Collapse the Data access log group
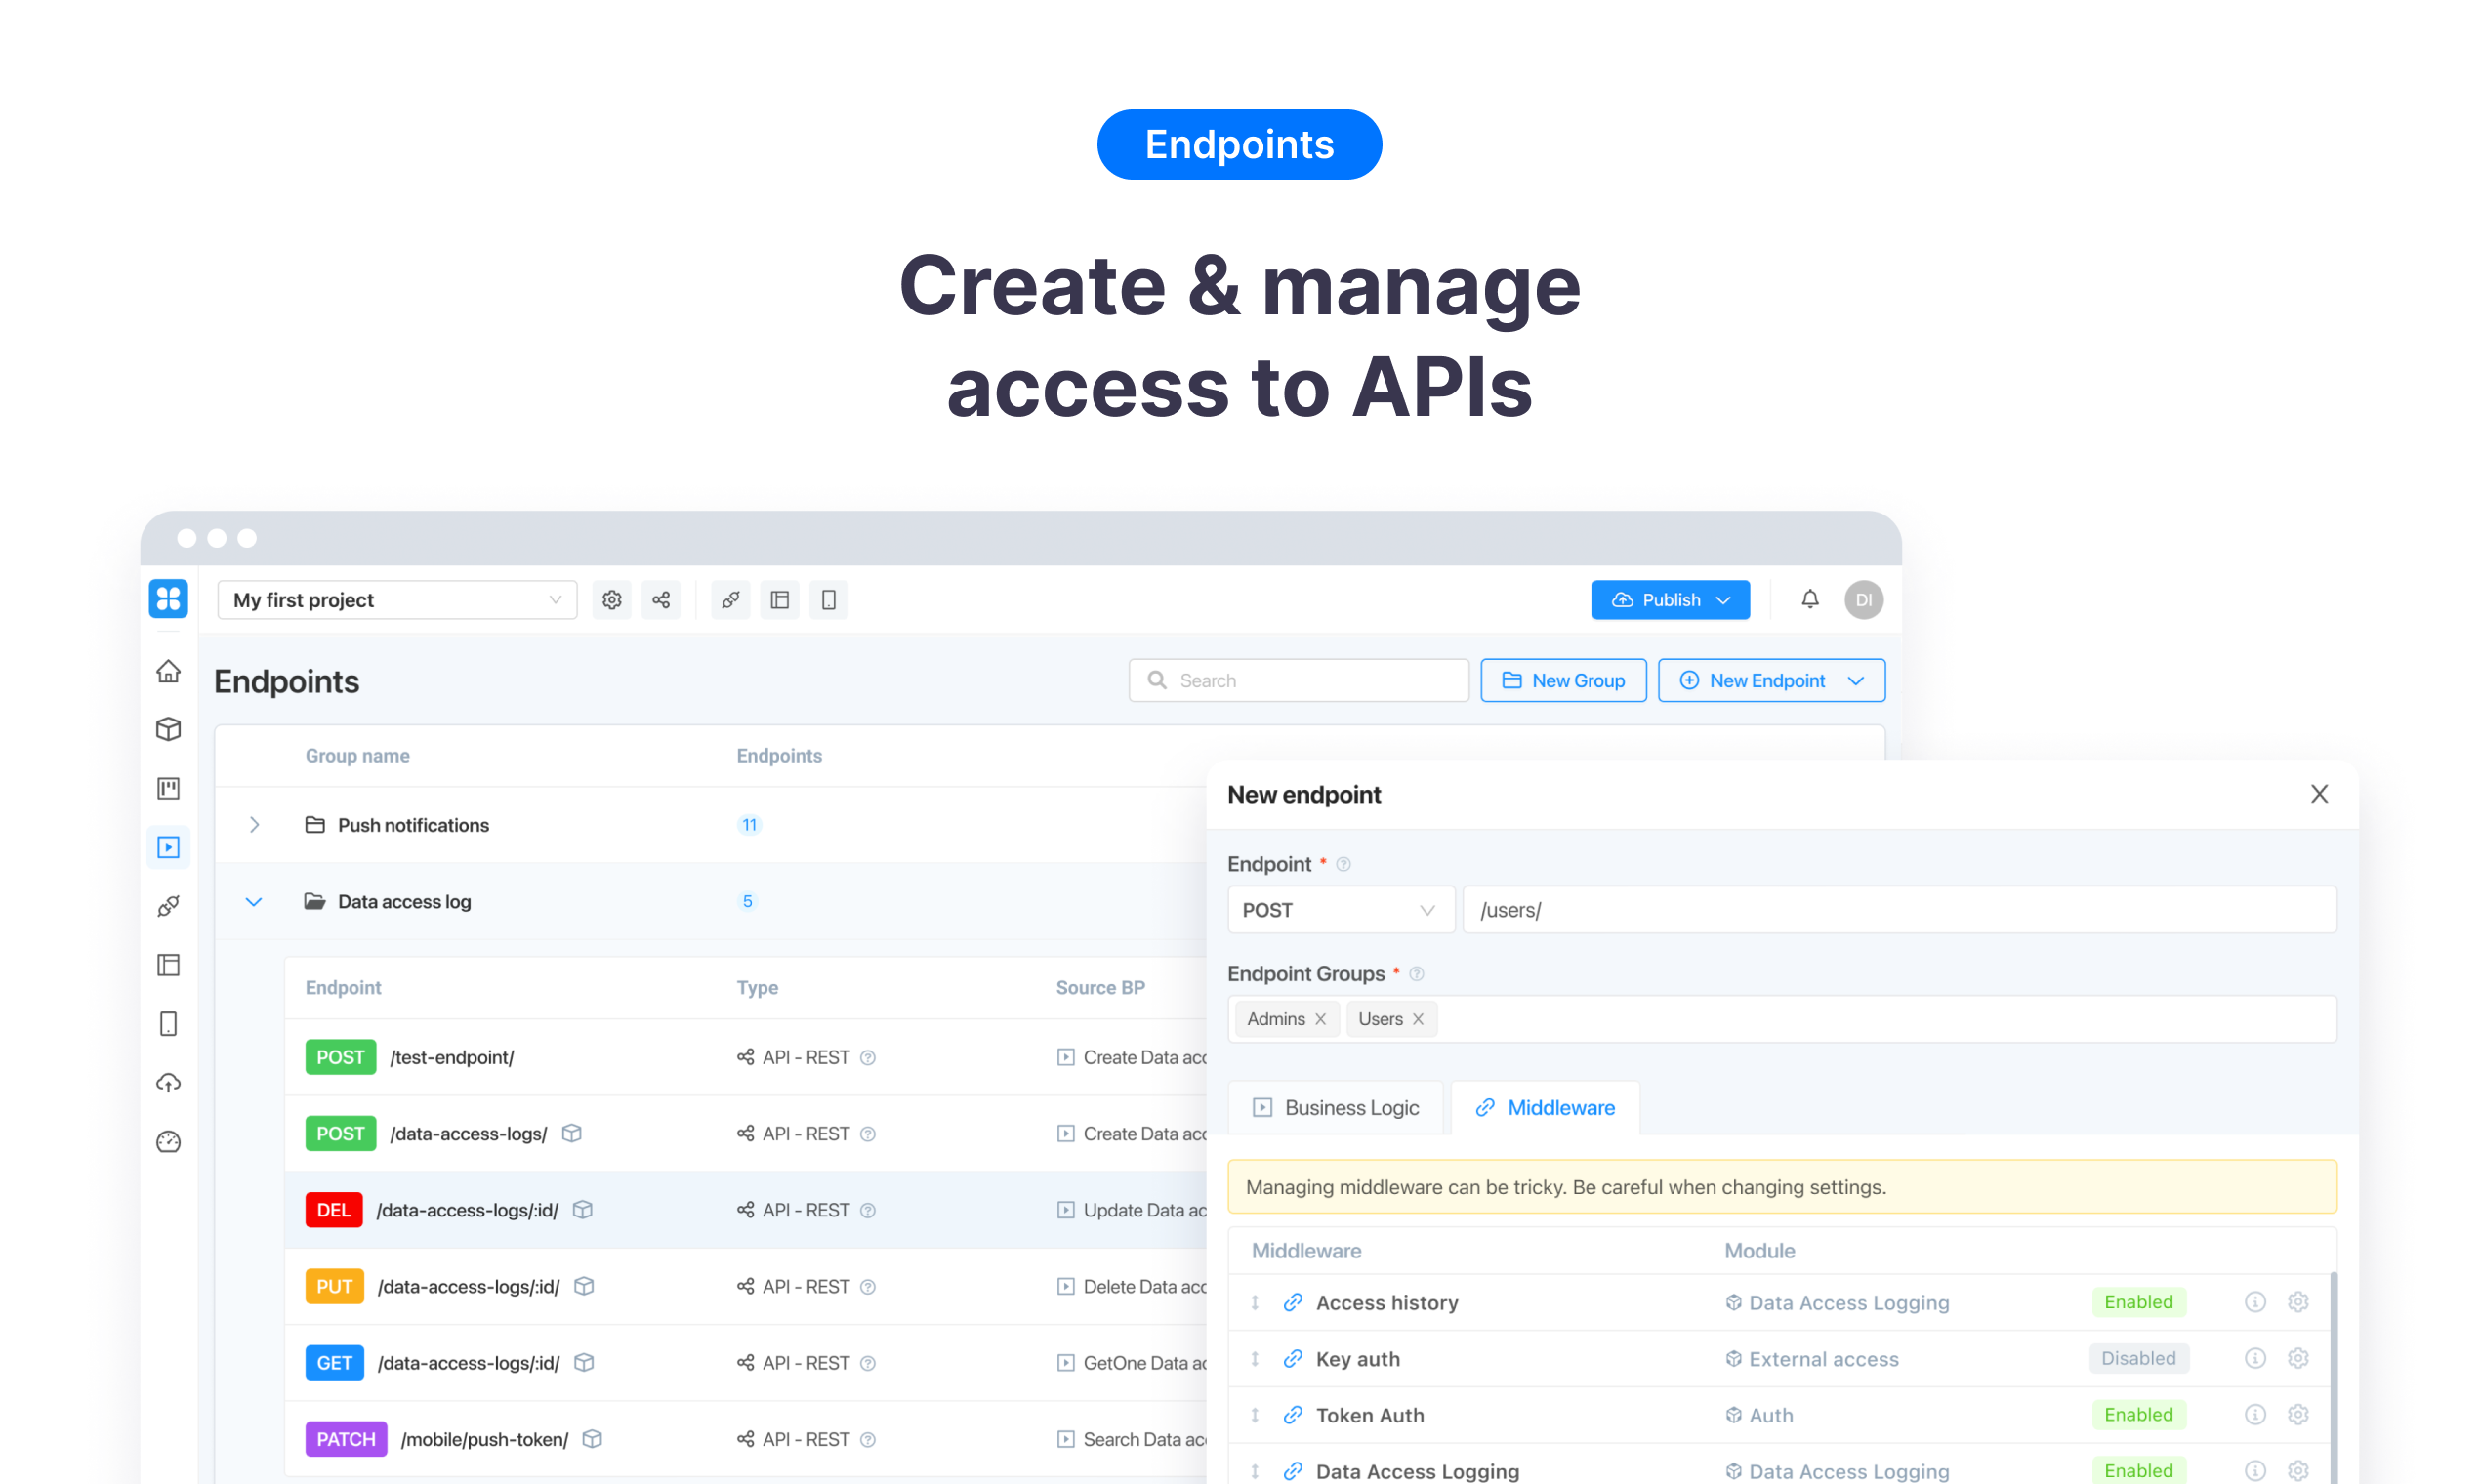Image resolution: width=2480 pixels, height=1484 pixels. coord(254,901)
